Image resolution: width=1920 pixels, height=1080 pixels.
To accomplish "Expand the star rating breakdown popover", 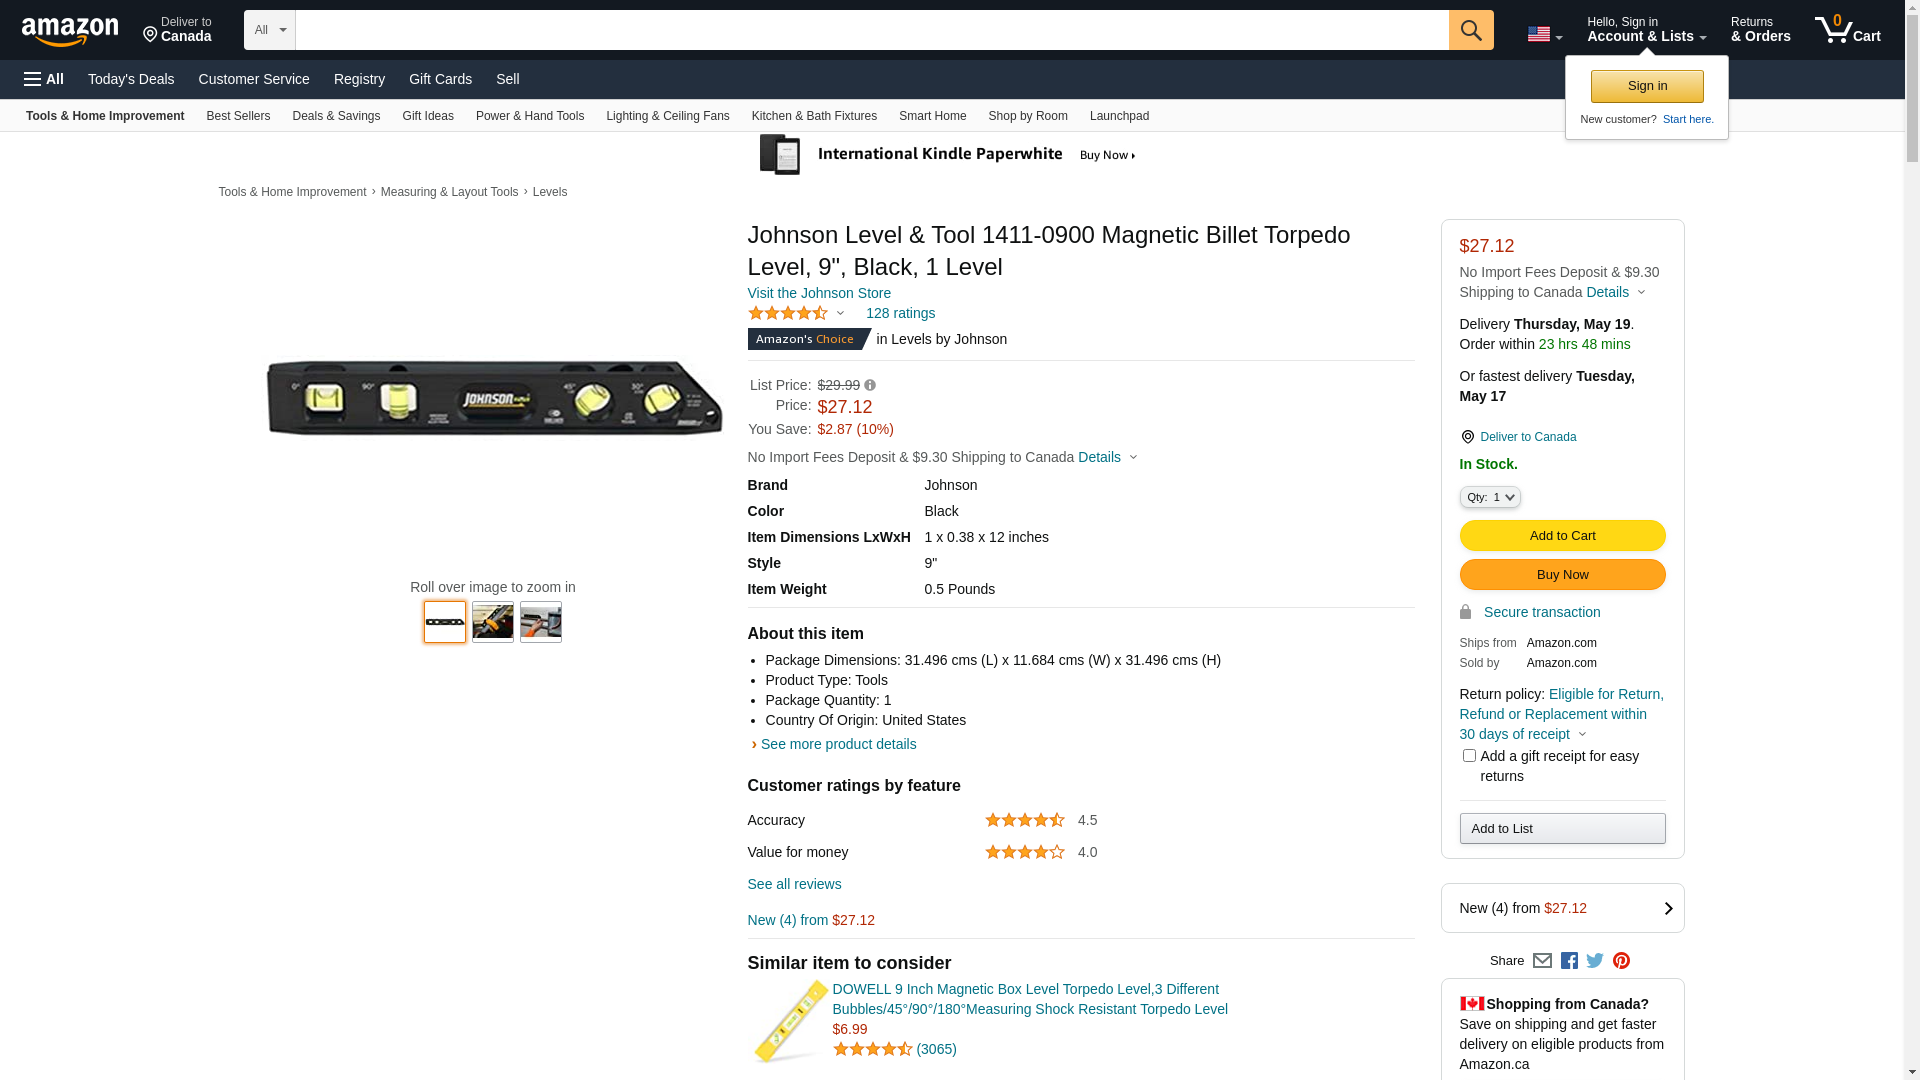I will tap(840, 314).
